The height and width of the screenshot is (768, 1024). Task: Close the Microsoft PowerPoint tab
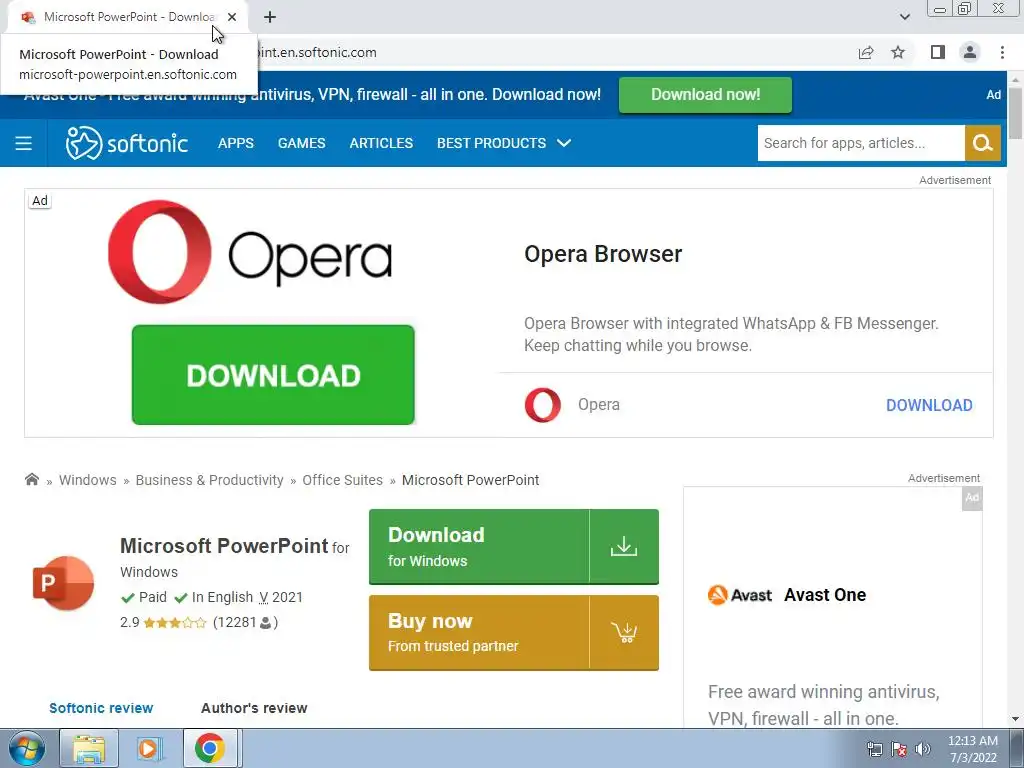(232, 17)
